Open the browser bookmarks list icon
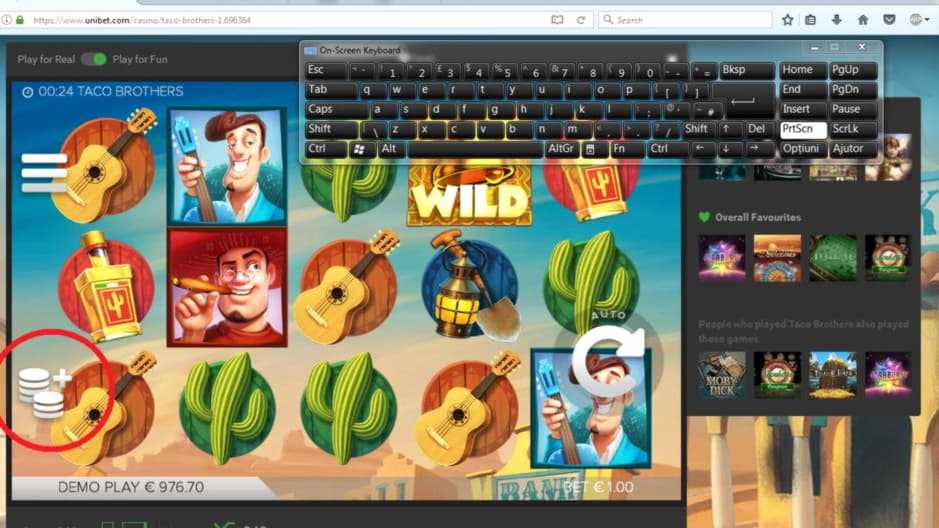The width and height of the screenshot is (939, 528). coord(810,20)
